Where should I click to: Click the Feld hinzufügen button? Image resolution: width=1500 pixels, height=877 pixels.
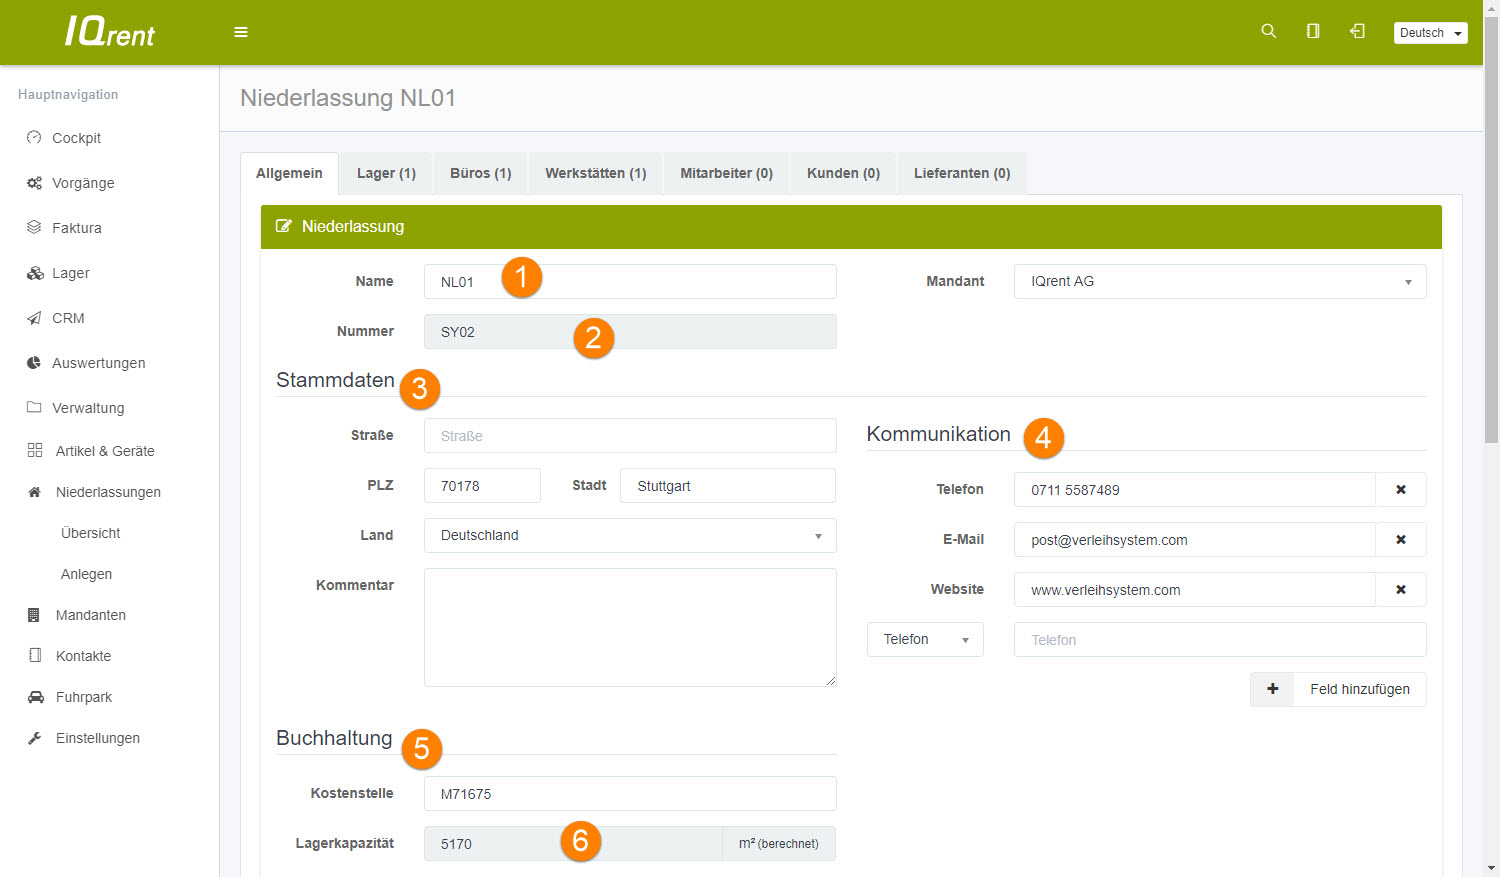[x=1338, y=690]
